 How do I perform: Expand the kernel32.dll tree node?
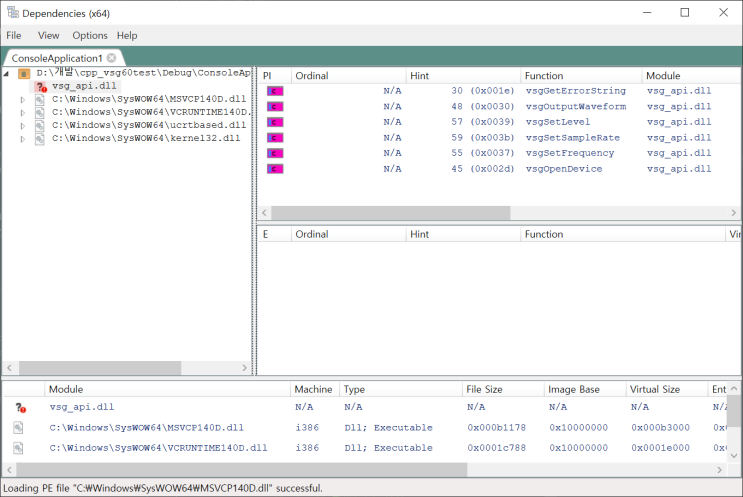click(23, 139)
